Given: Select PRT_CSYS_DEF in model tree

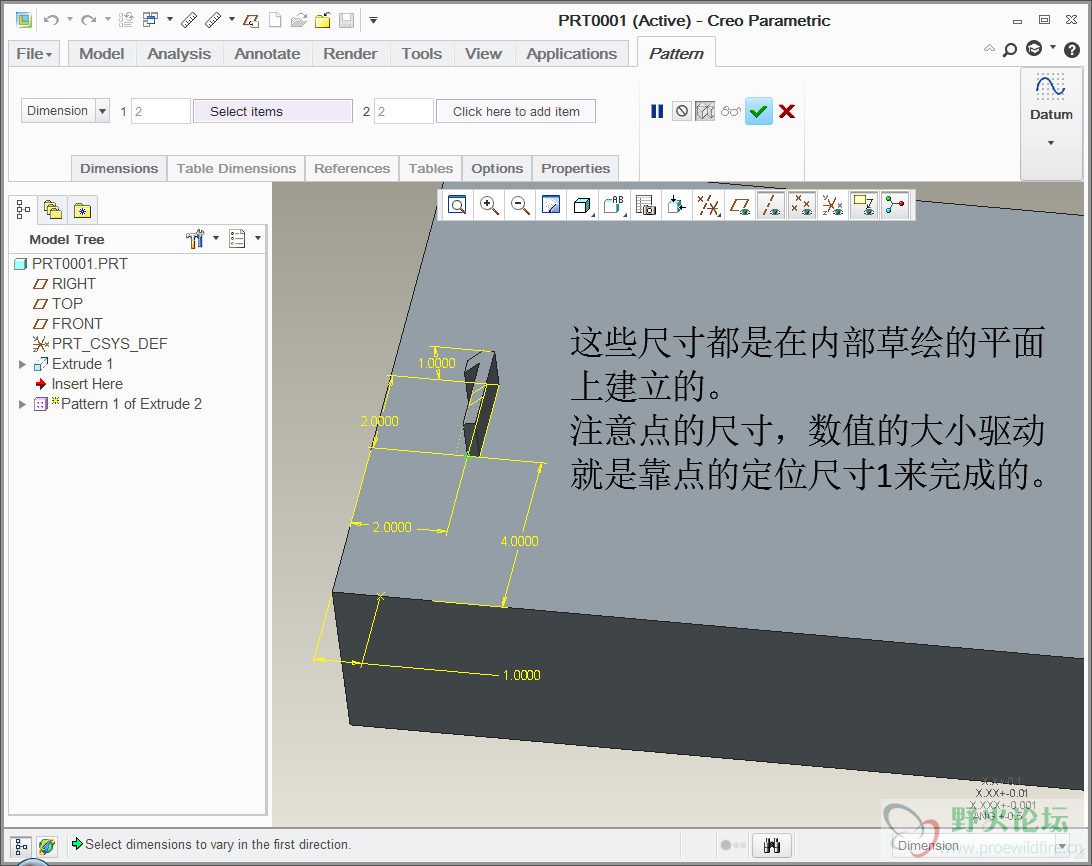Looking at the screenshot, I should click(x=100, y=343).
